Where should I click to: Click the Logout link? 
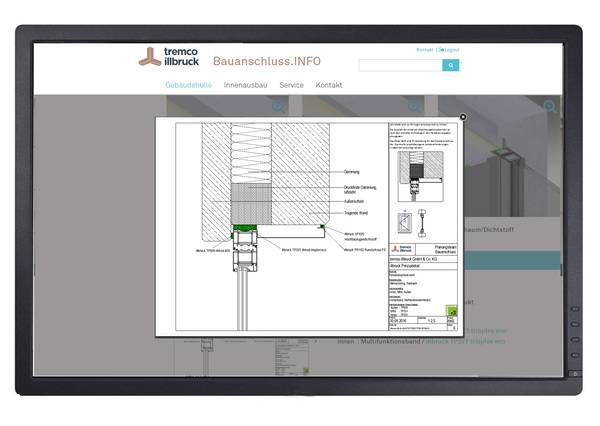click(450, 49)
